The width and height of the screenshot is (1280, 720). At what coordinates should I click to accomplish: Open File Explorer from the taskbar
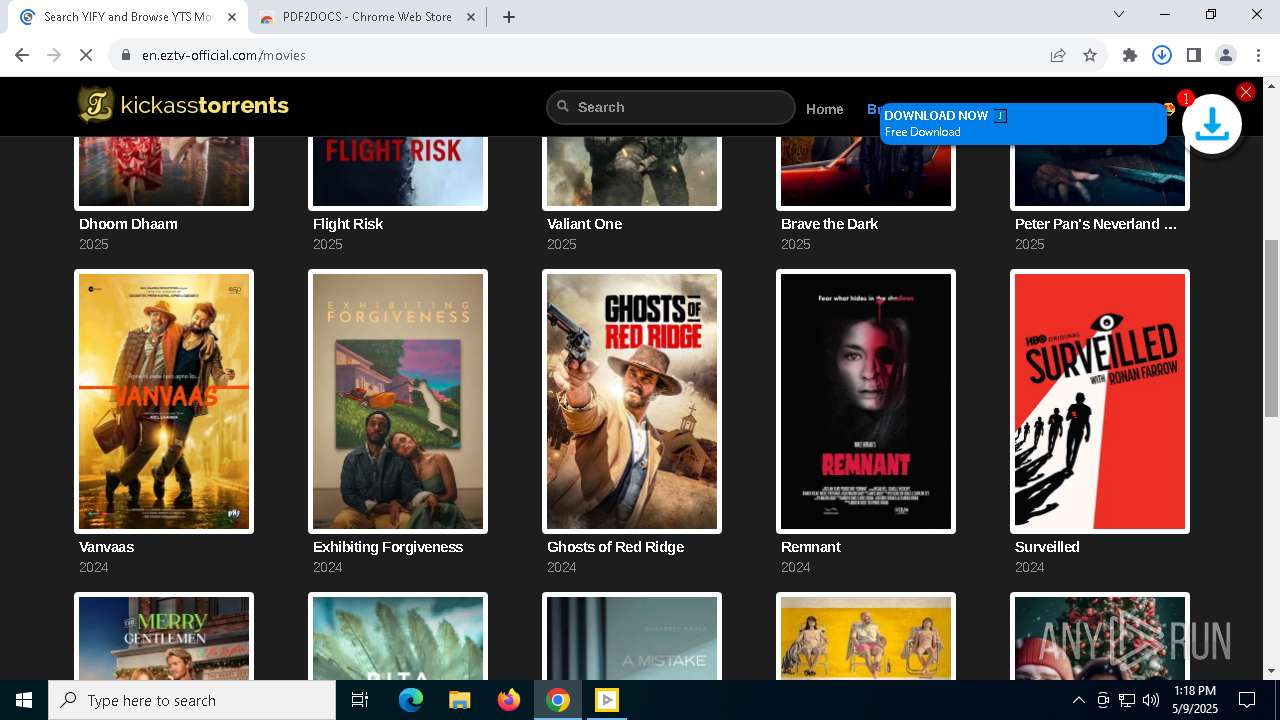point(459,700)
